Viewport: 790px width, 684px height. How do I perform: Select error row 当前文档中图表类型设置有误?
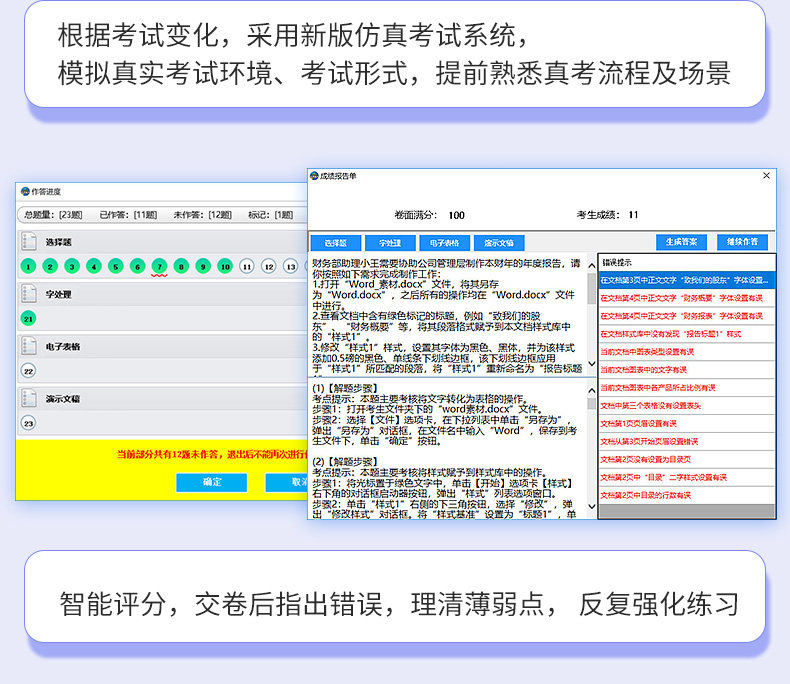click(x=686, y=352)
